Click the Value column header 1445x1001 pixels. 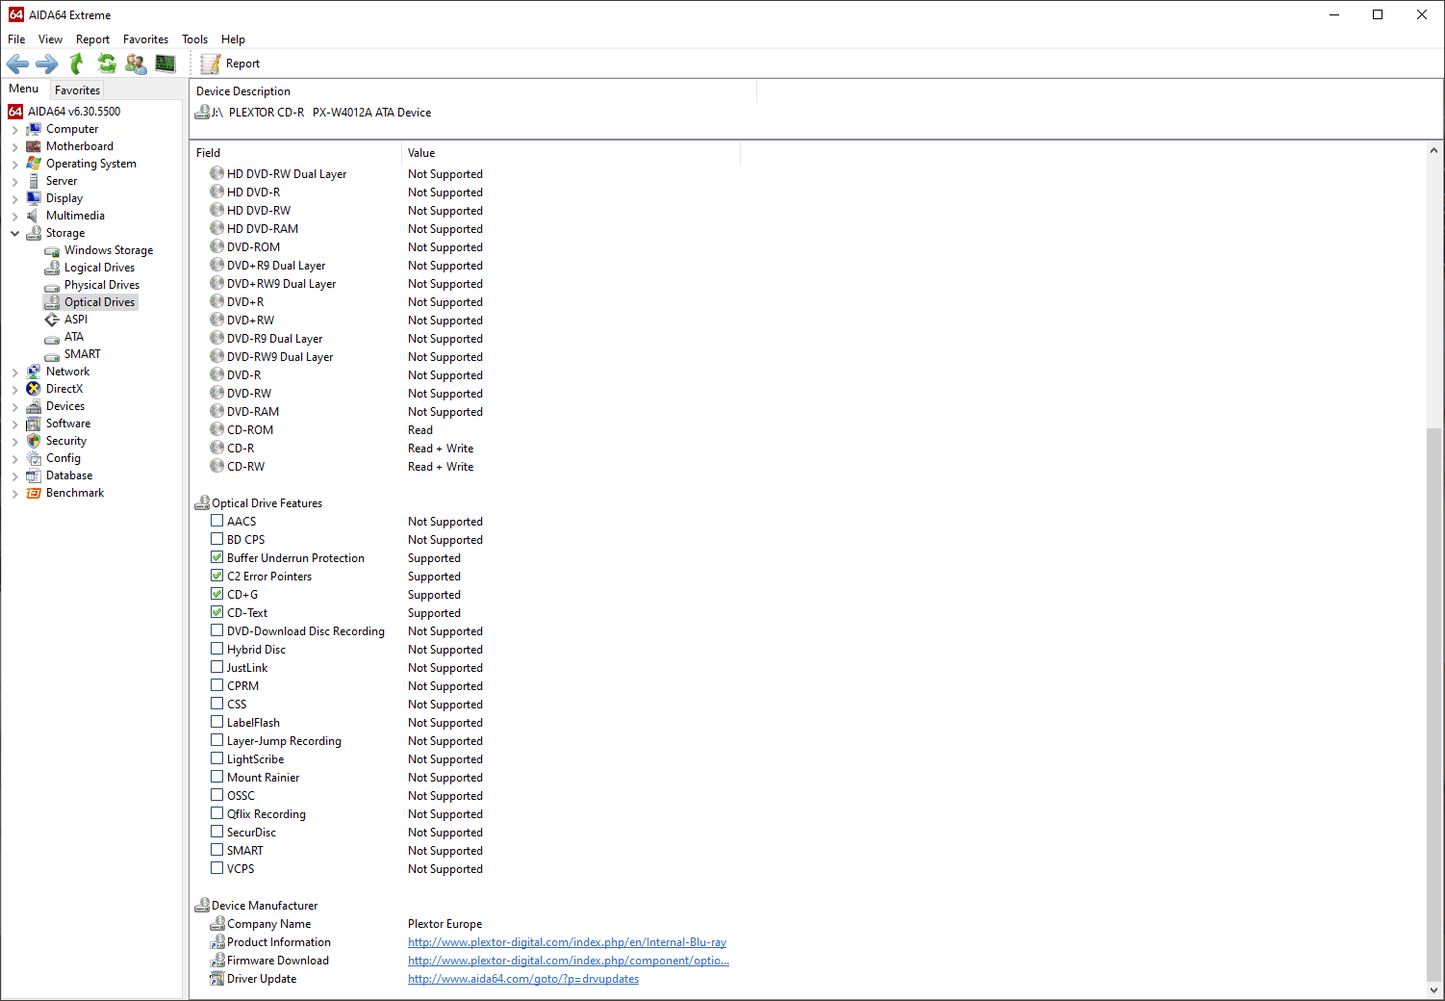421,153
